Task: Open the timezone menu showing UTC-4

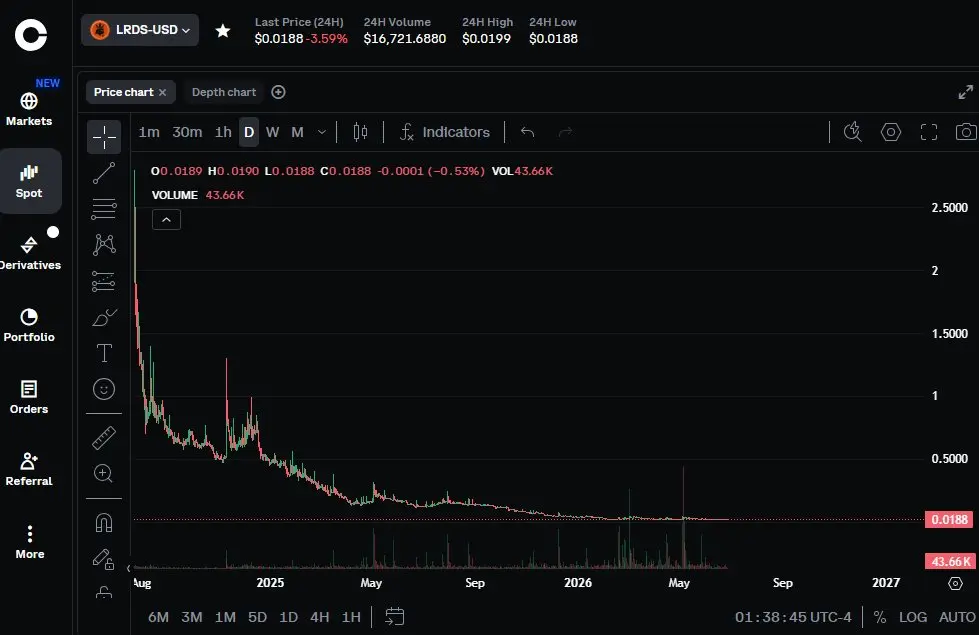Action: click(x=793, y=617)
